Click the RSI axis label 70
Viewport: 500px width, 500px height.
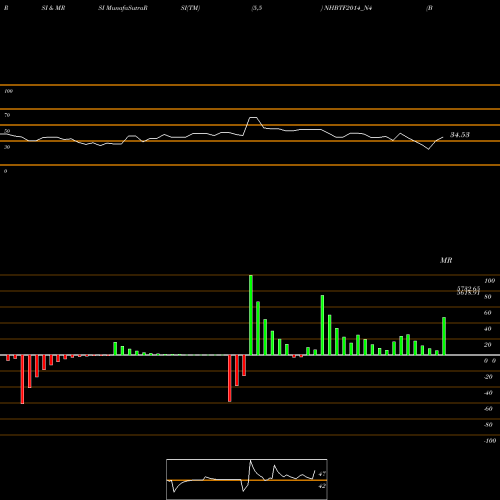click(7, 115)
